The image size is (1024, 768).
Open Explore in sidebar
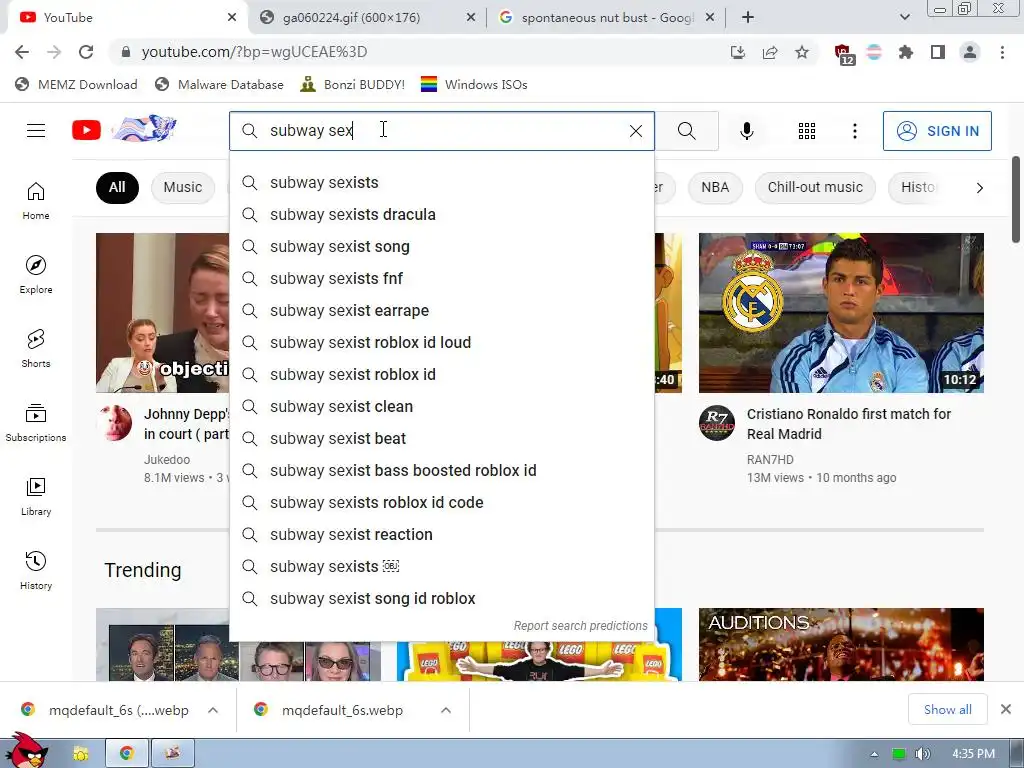pyautogui.click(x=36, y=274)
